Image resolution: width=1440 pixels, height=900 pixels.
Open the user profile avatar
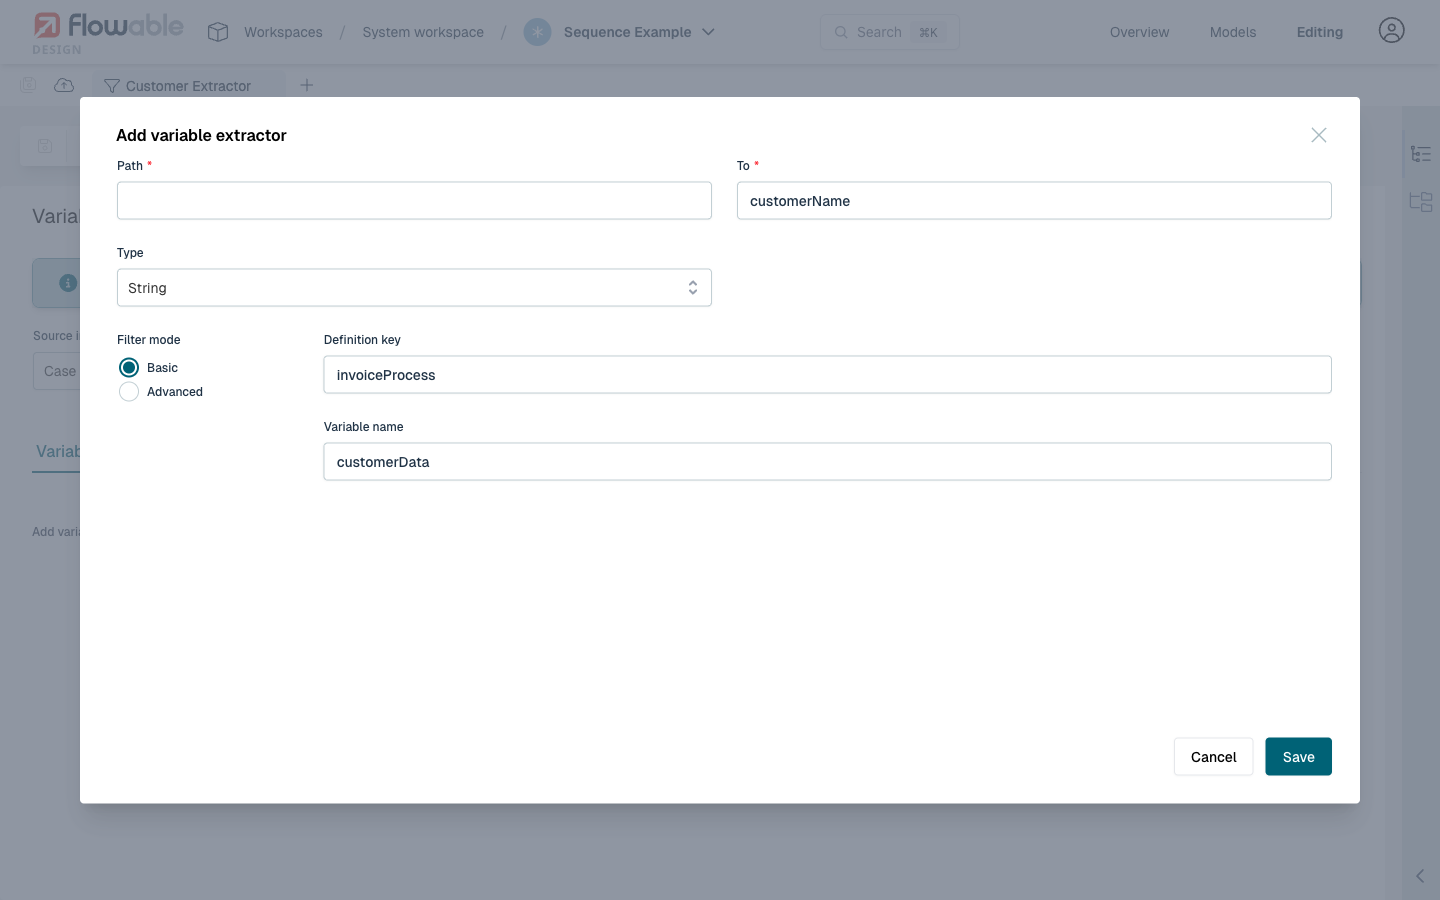[1391, 31]
